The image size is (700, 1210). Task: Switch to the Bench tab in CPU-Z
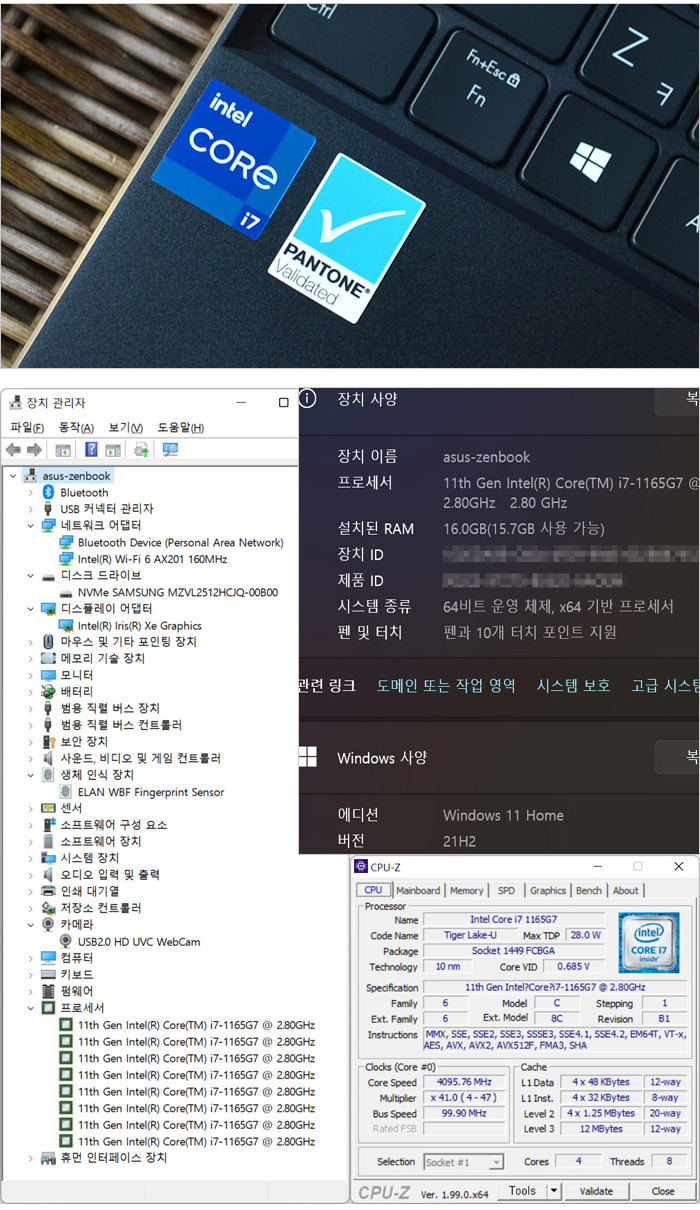coord(589,890)
